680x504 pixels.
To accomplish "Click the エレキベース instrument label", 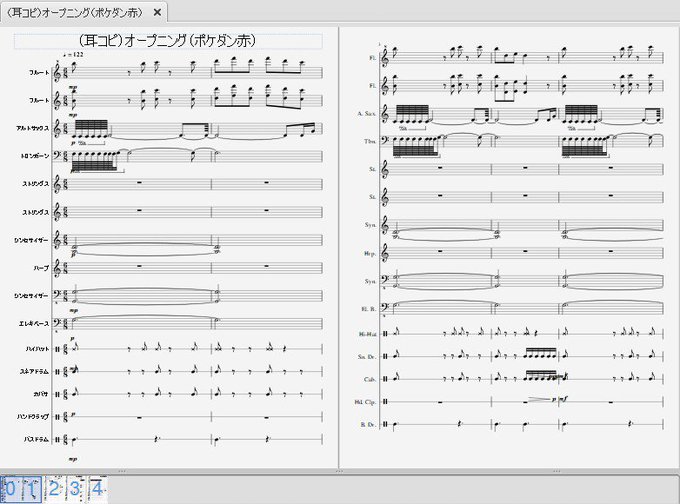I will tap(34, 324).
